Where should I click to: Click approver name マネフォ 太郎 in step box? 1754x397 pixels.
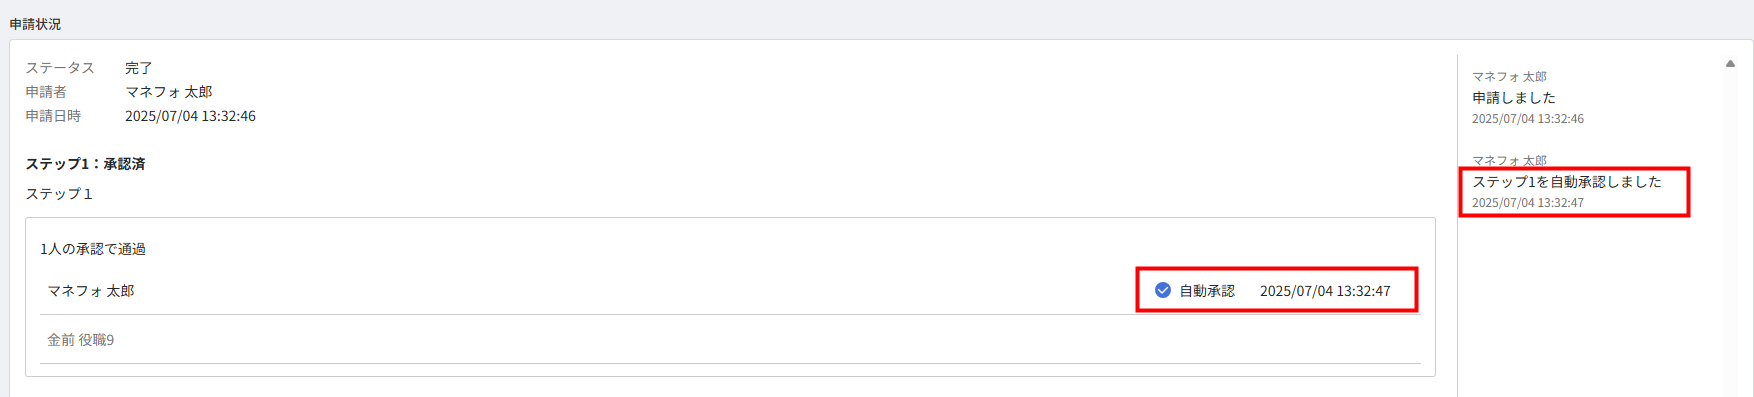(91, 291)
